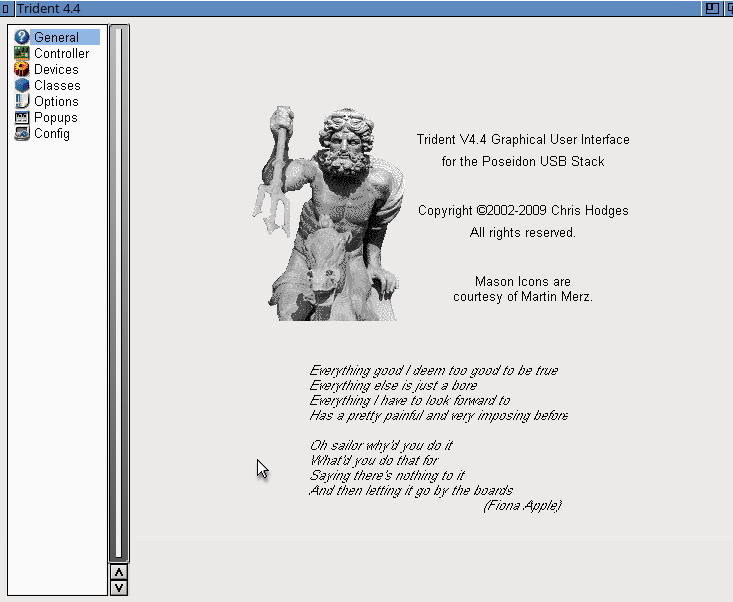Viewport: 733px width, 602px height.
Task: Click the scroll down arrow button
Action: 119,588
